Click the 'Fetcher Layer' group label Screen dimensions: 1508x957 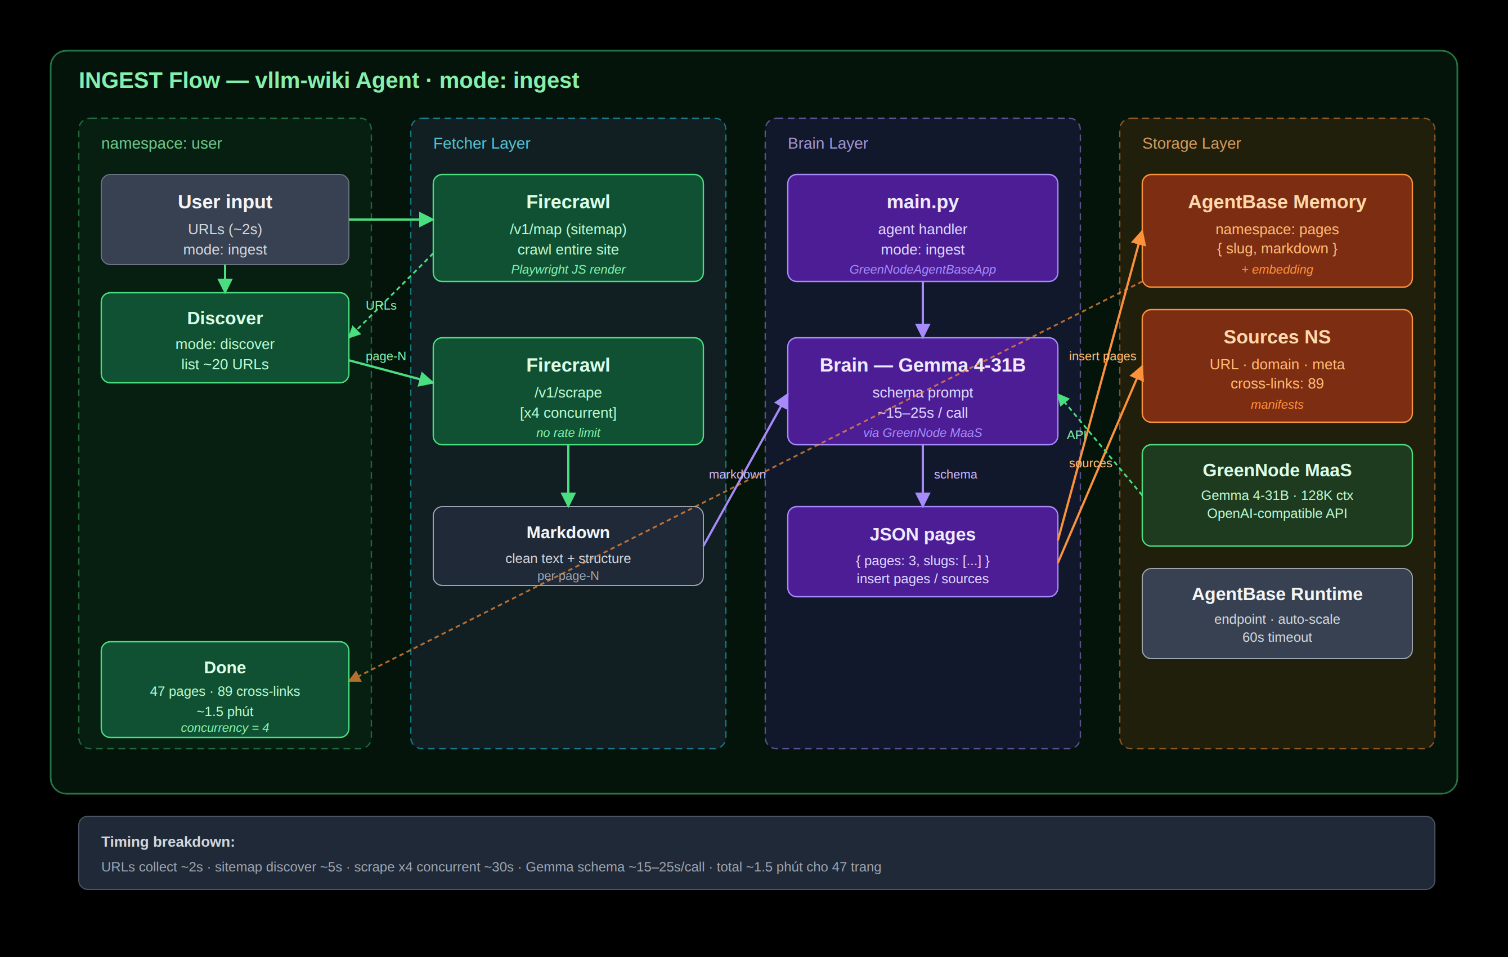[481, 143]
